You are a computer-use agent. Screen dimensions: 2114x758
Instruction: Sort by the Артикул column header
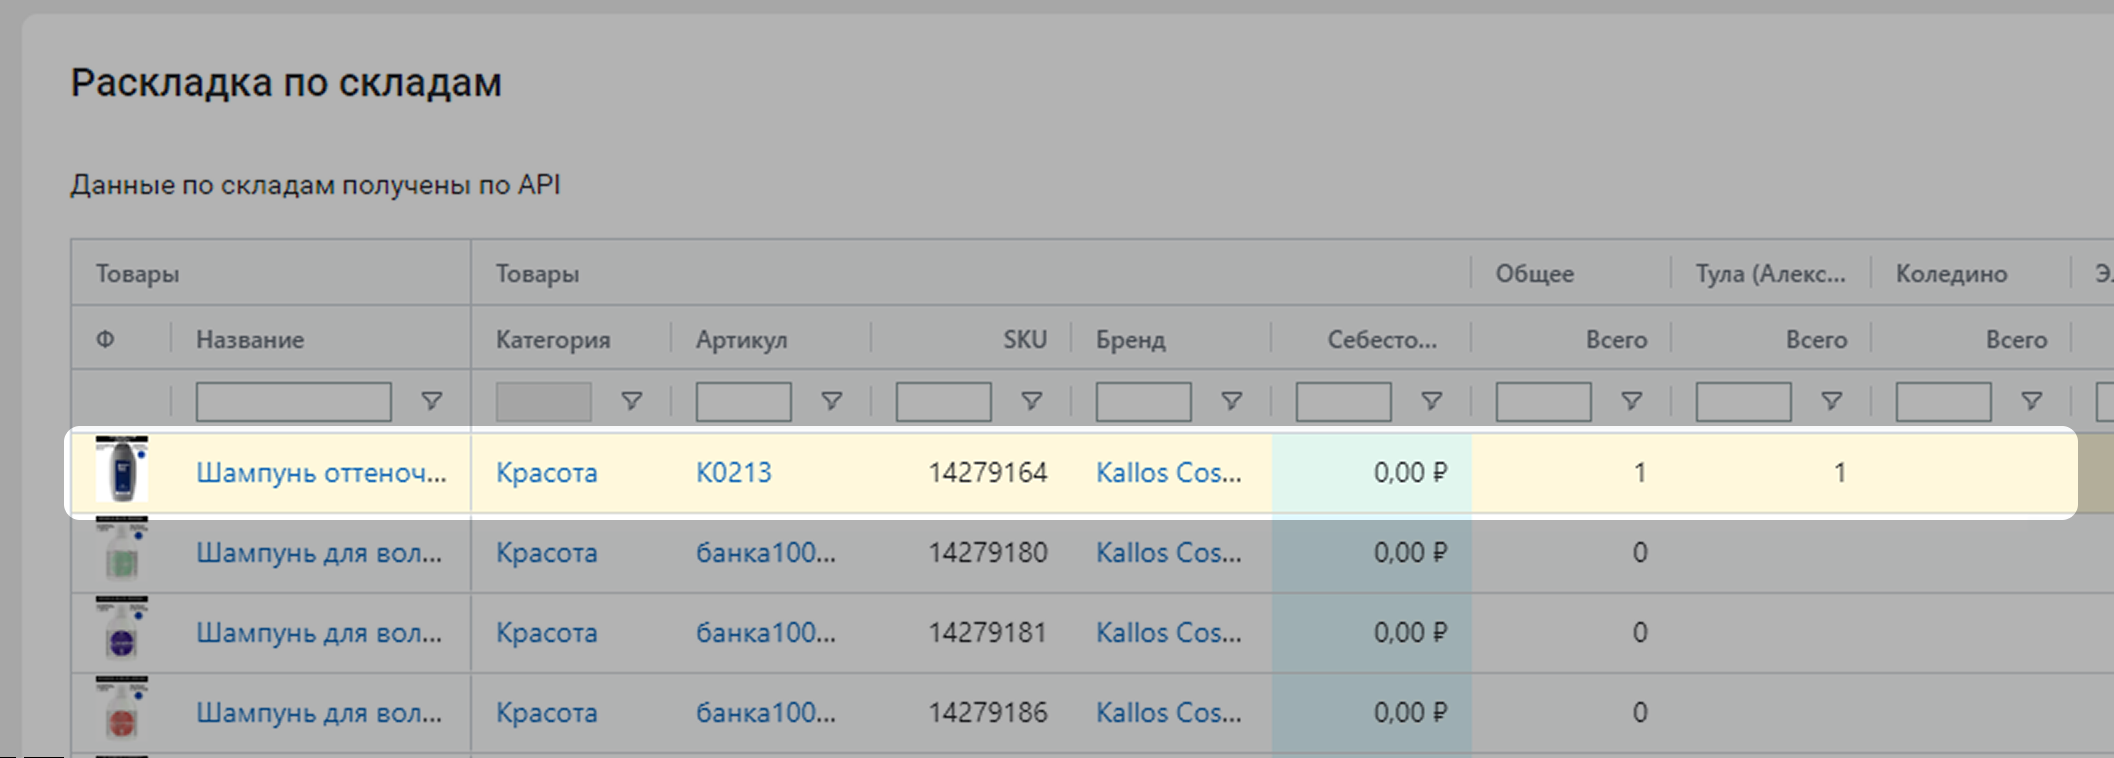pos(741,340)
